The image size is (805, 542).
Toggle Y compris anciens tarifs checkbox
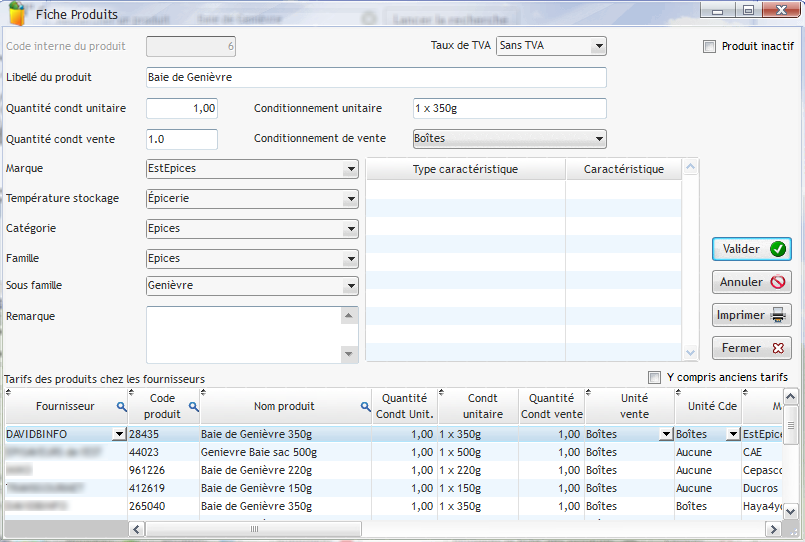coord(655,377)
